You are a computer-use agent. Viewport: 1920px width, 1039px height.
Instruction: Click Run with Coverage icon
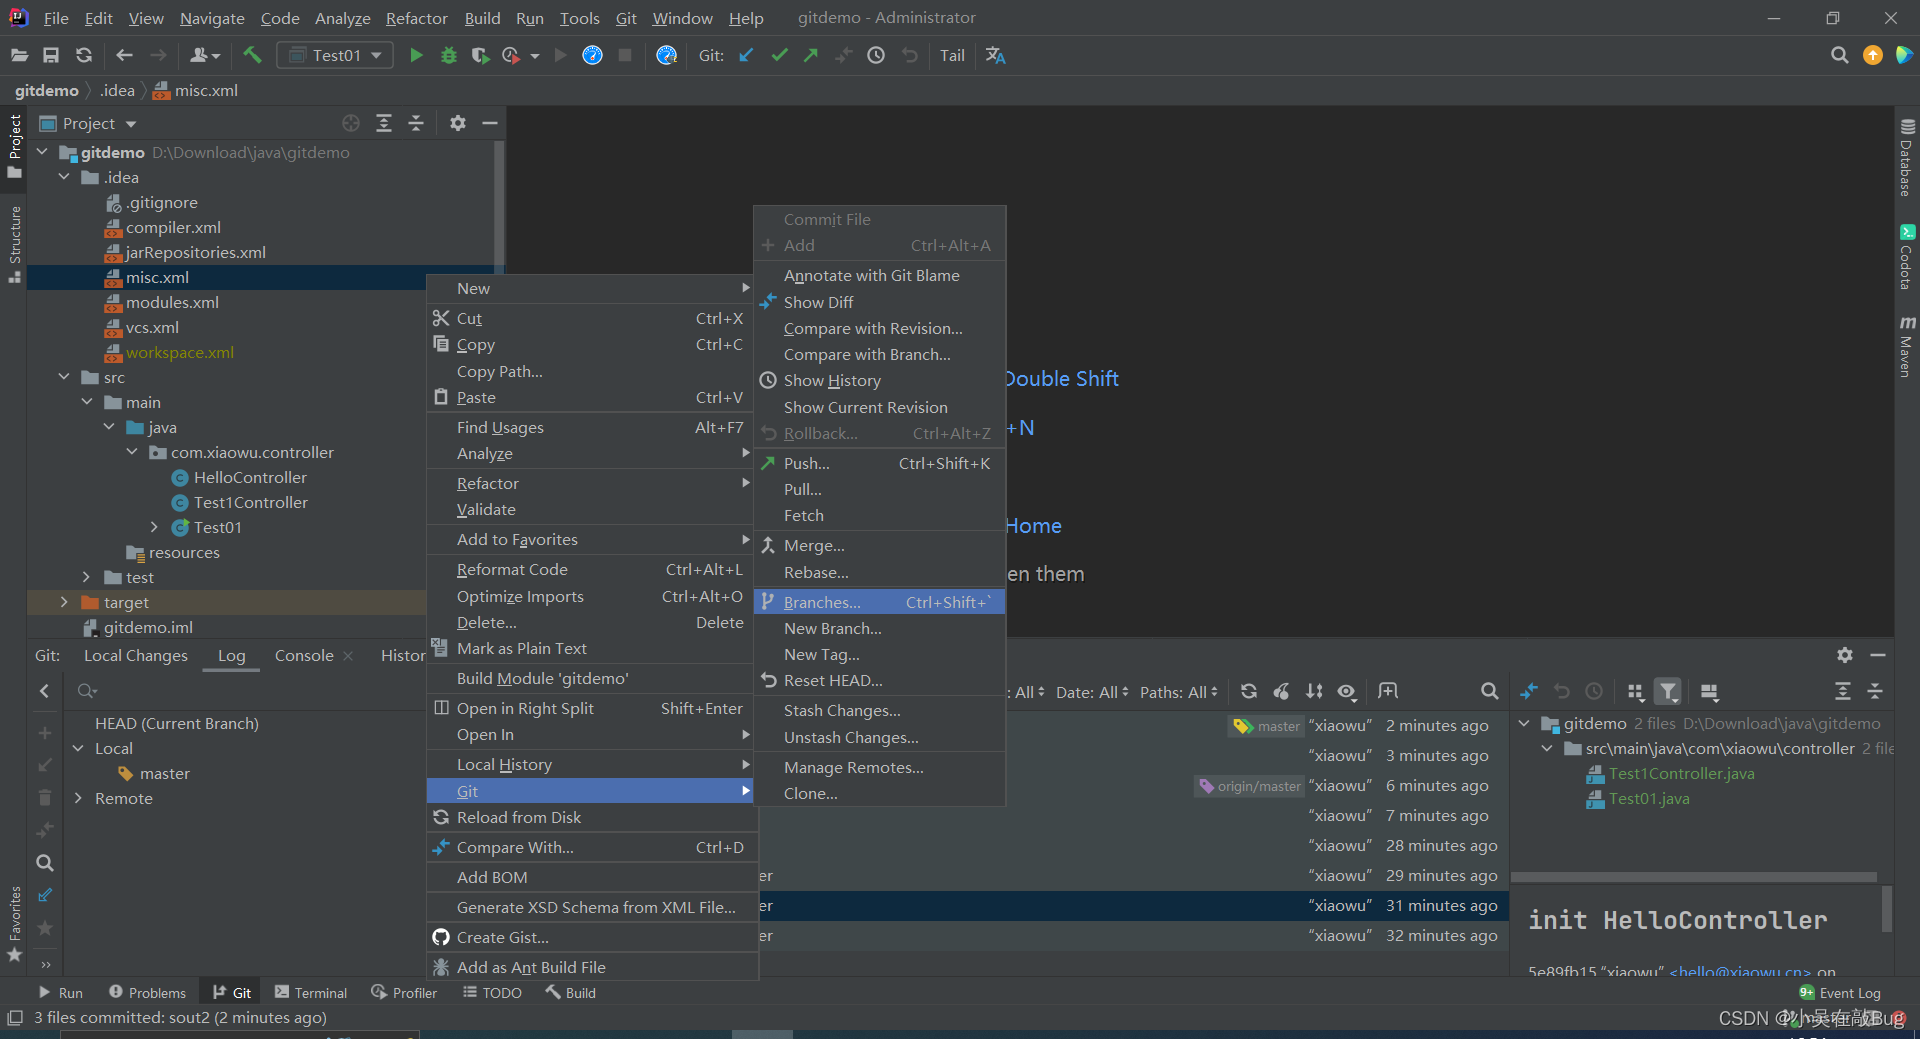coord(480,56)
